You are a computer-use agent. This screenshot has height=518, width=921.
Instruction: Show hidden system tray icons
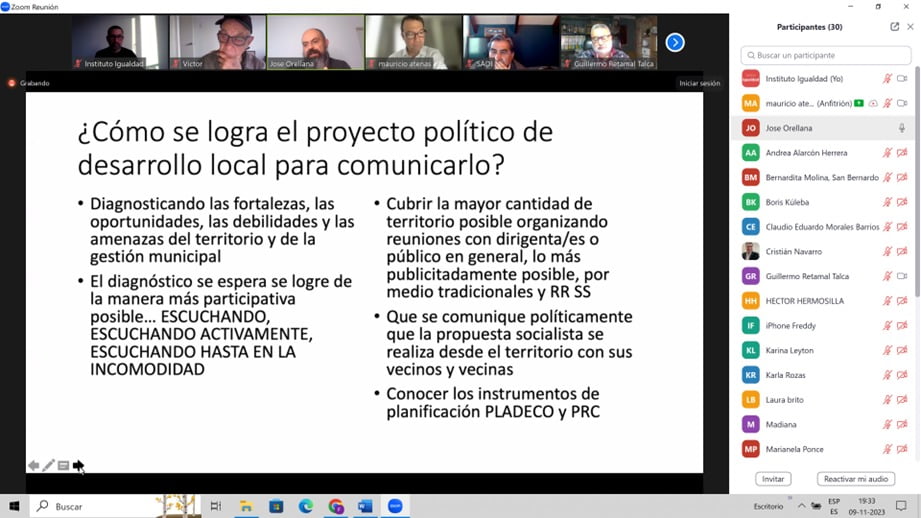801,507
